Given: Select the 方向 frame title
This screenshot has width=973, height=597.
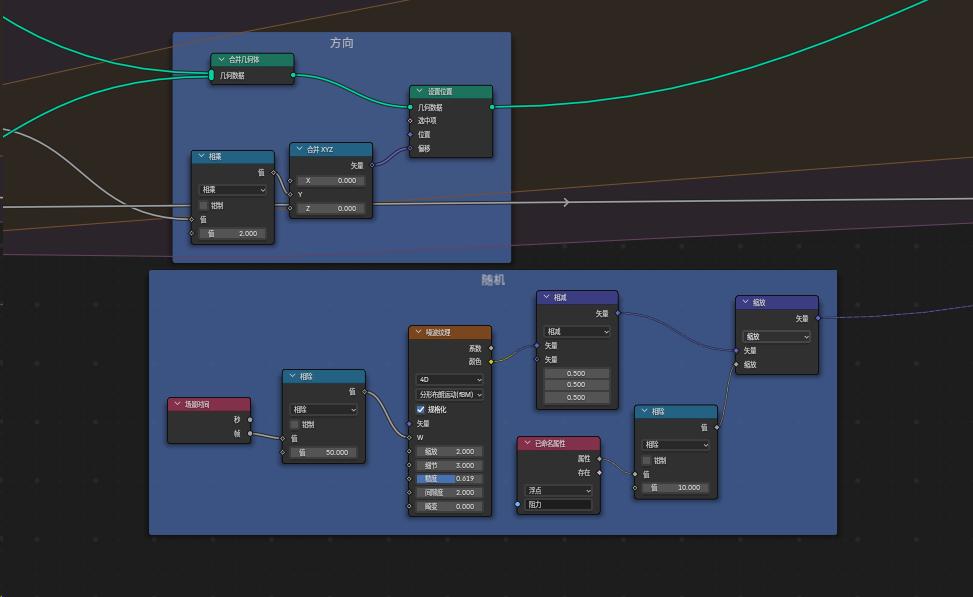Looking at the screenshot, I should (342, 43).
